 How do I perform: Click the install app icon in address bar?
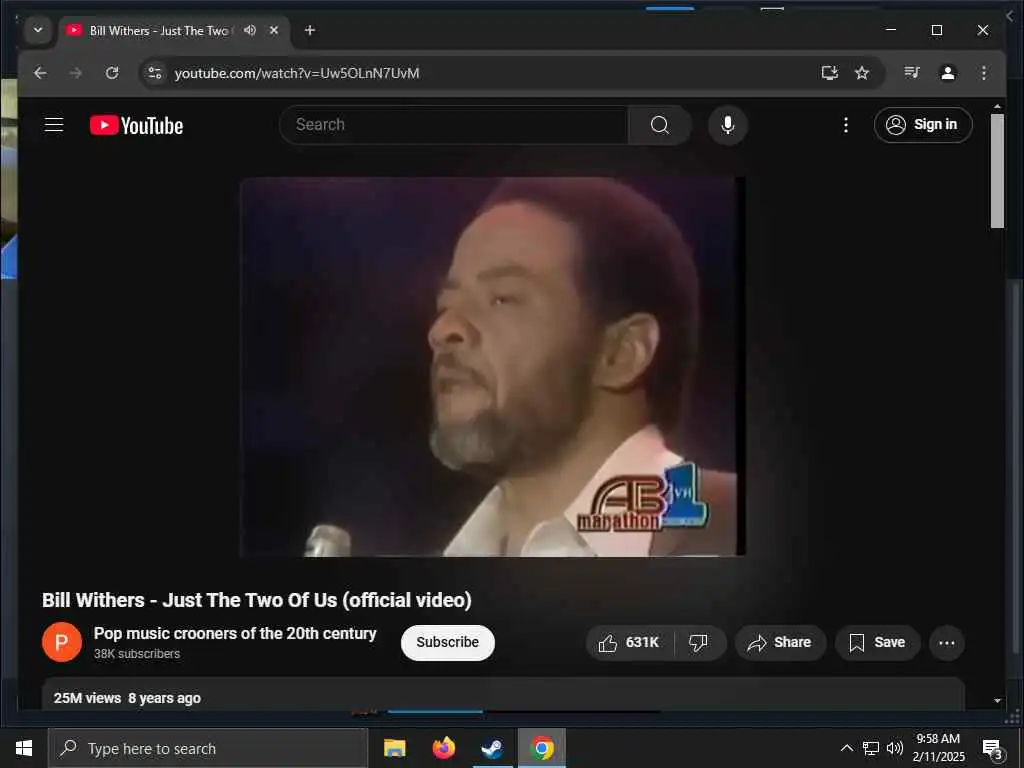point(829,73)
